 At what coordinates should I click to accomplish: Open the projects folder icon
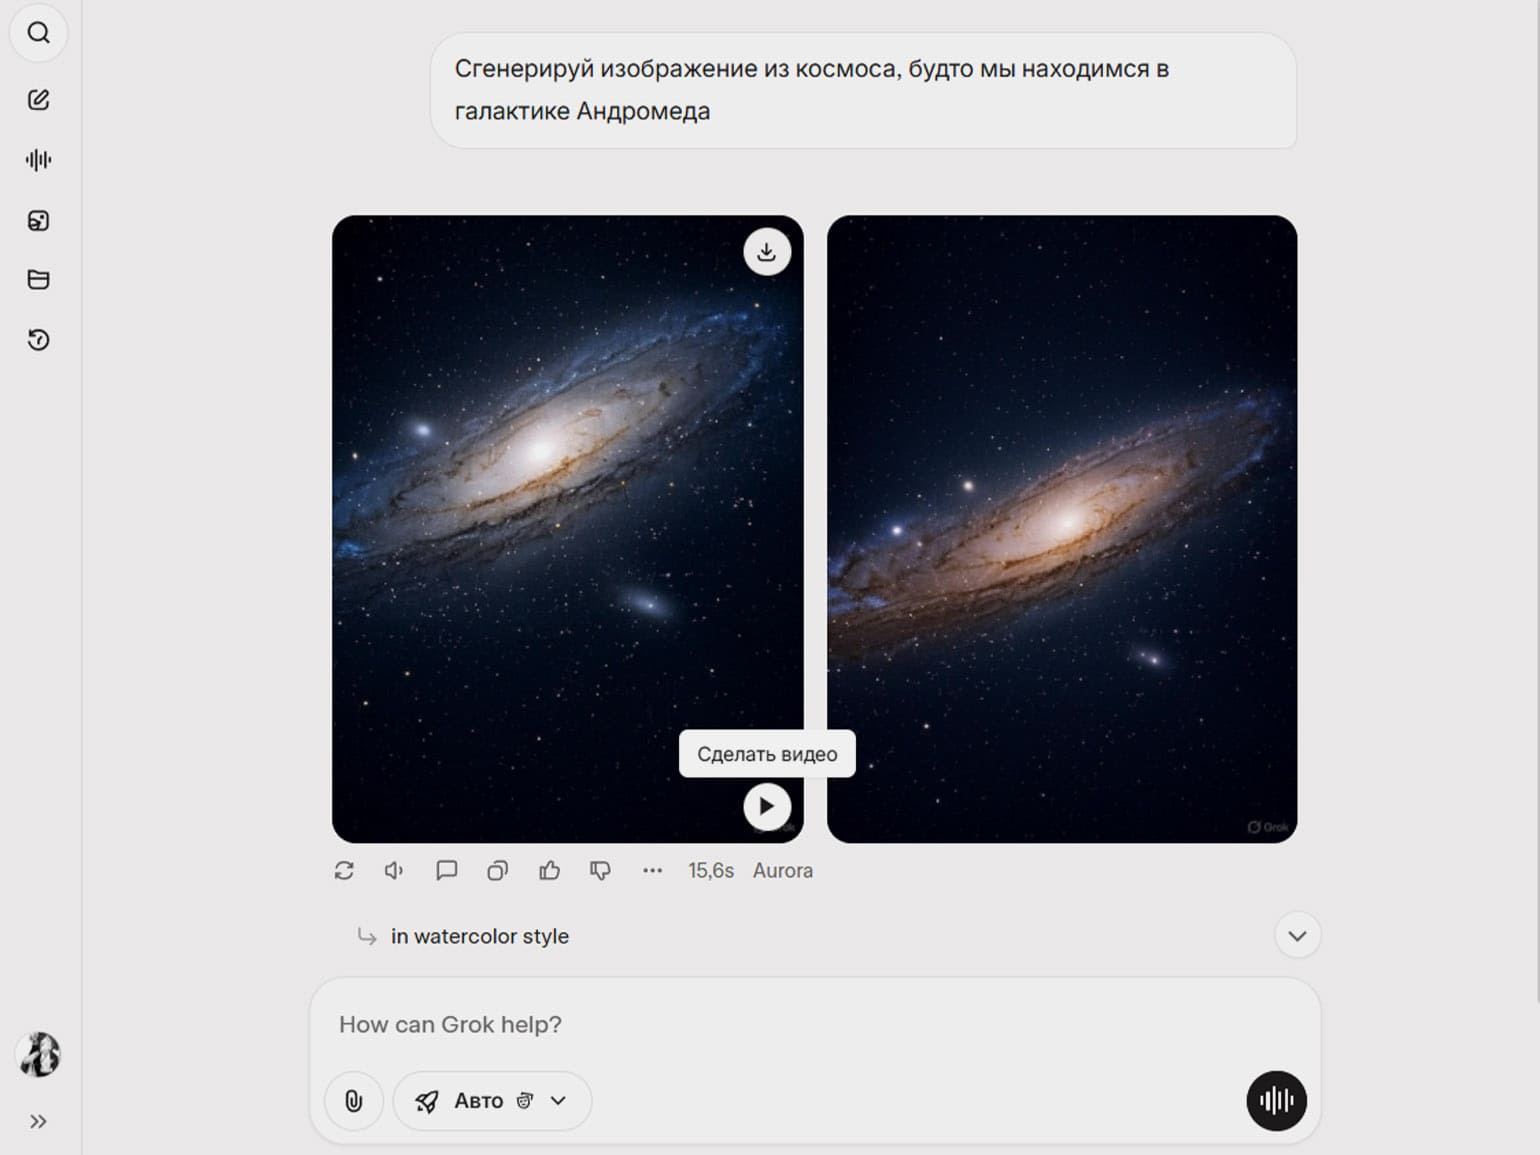pyautogui.click(x=39, y=280)
